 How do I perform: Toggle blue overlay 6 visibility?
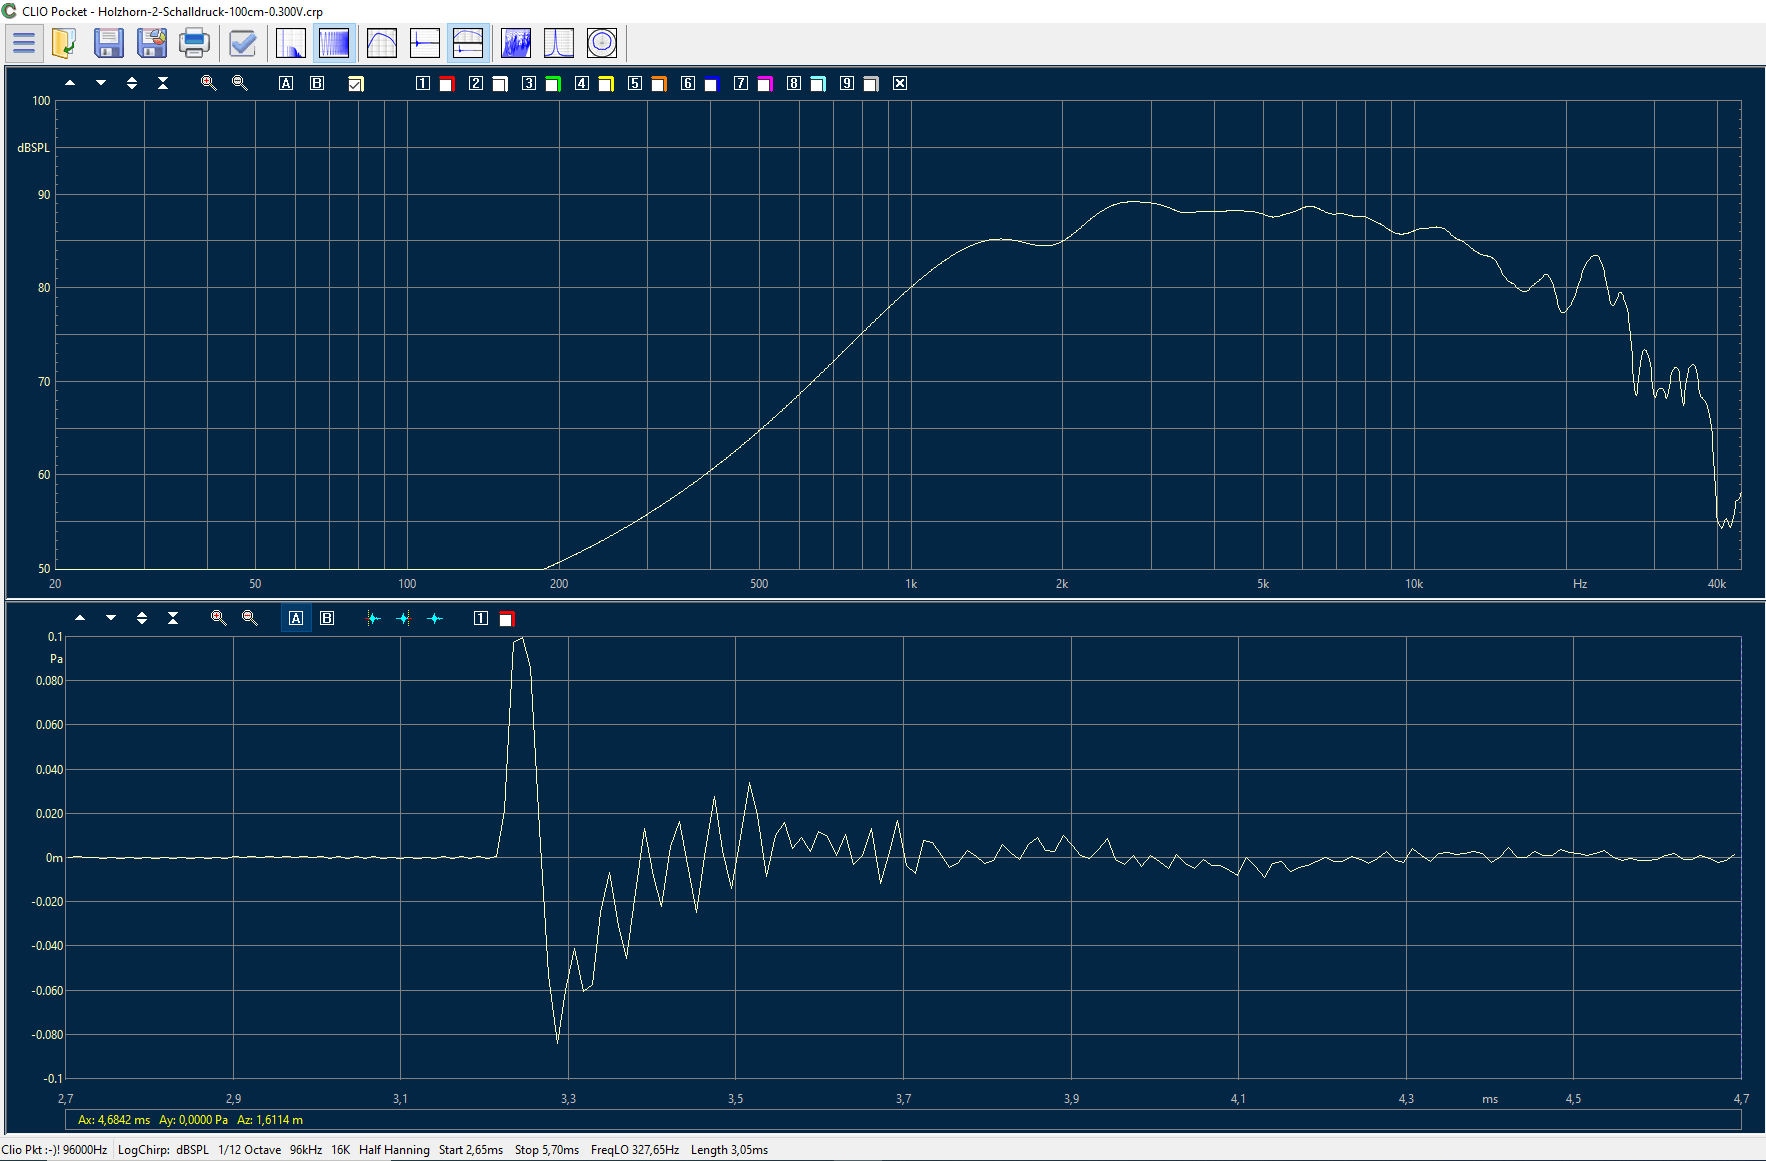point(712,84)
